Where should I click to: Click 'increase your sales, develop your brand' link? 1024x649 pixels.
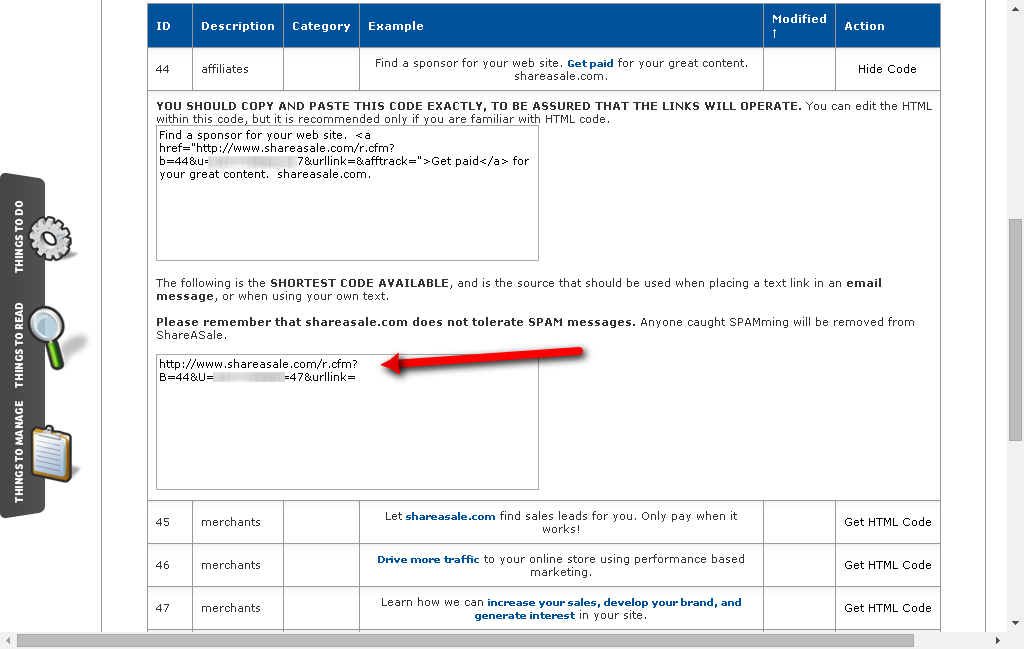[614, 602]
